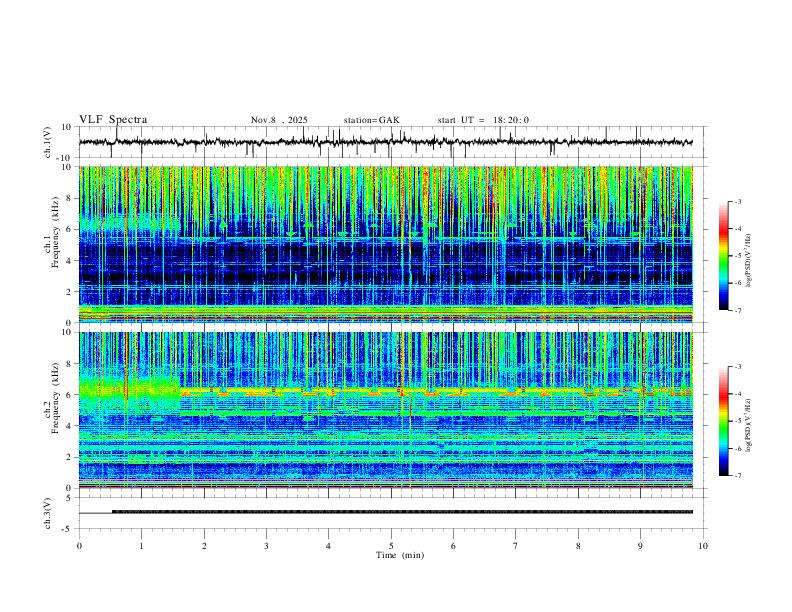Click the "ch.3(V)" axis label

click(x=48, y=513)
